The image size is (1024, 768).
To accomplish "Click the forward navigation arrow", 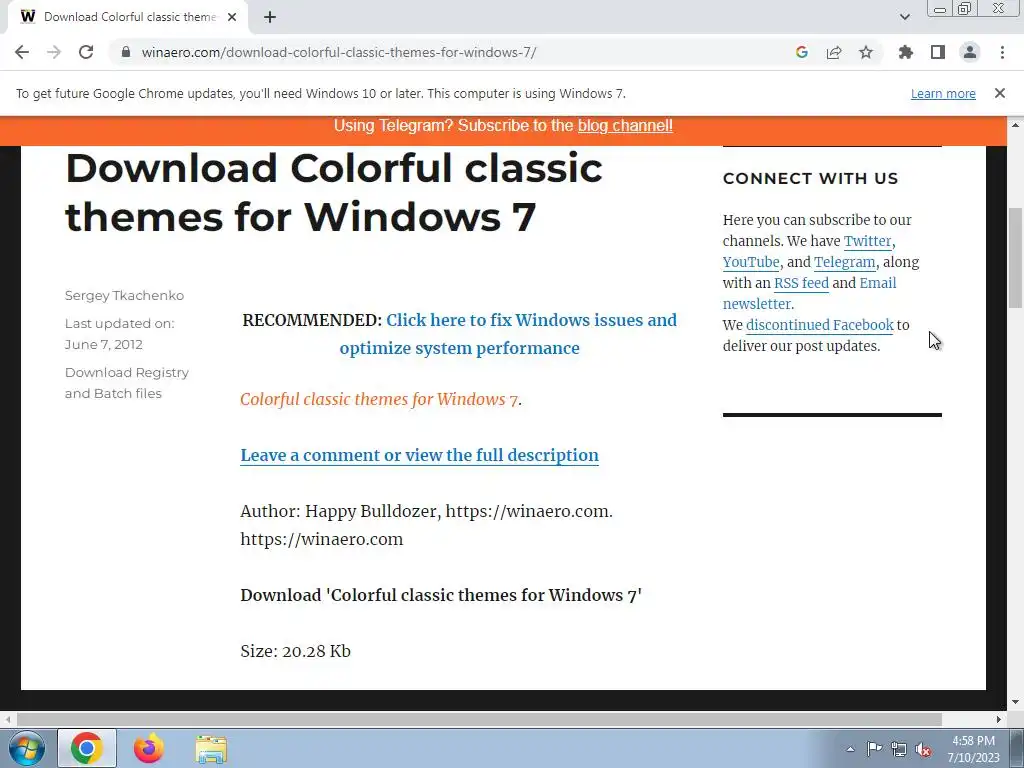I will 54,52.
